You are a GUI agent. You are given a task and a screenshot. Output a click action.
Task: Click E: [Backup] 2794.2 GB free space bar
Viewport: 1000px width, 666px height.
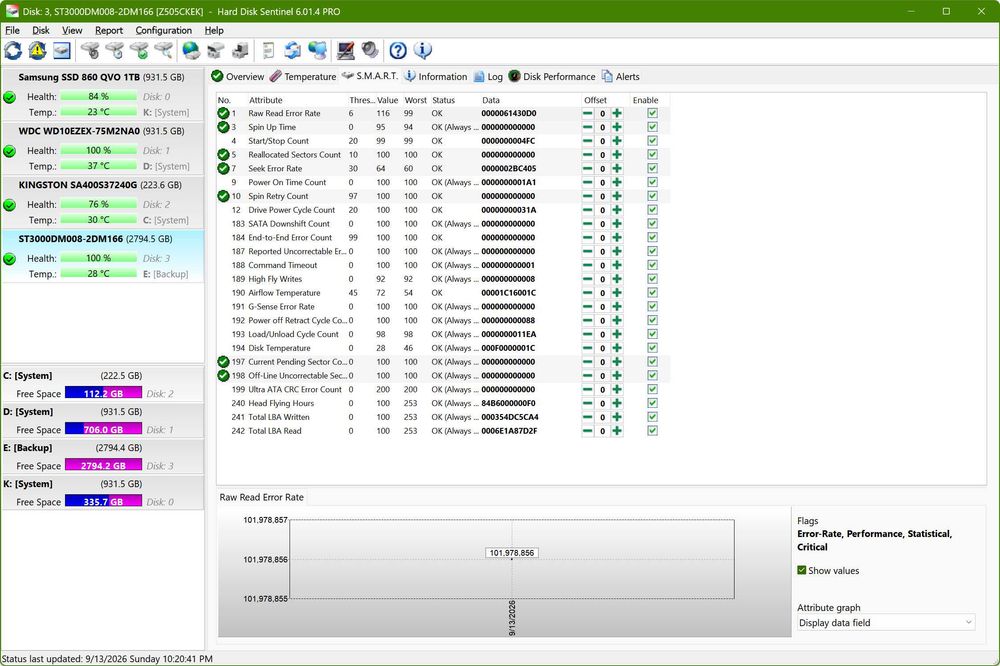pos(103,465)
